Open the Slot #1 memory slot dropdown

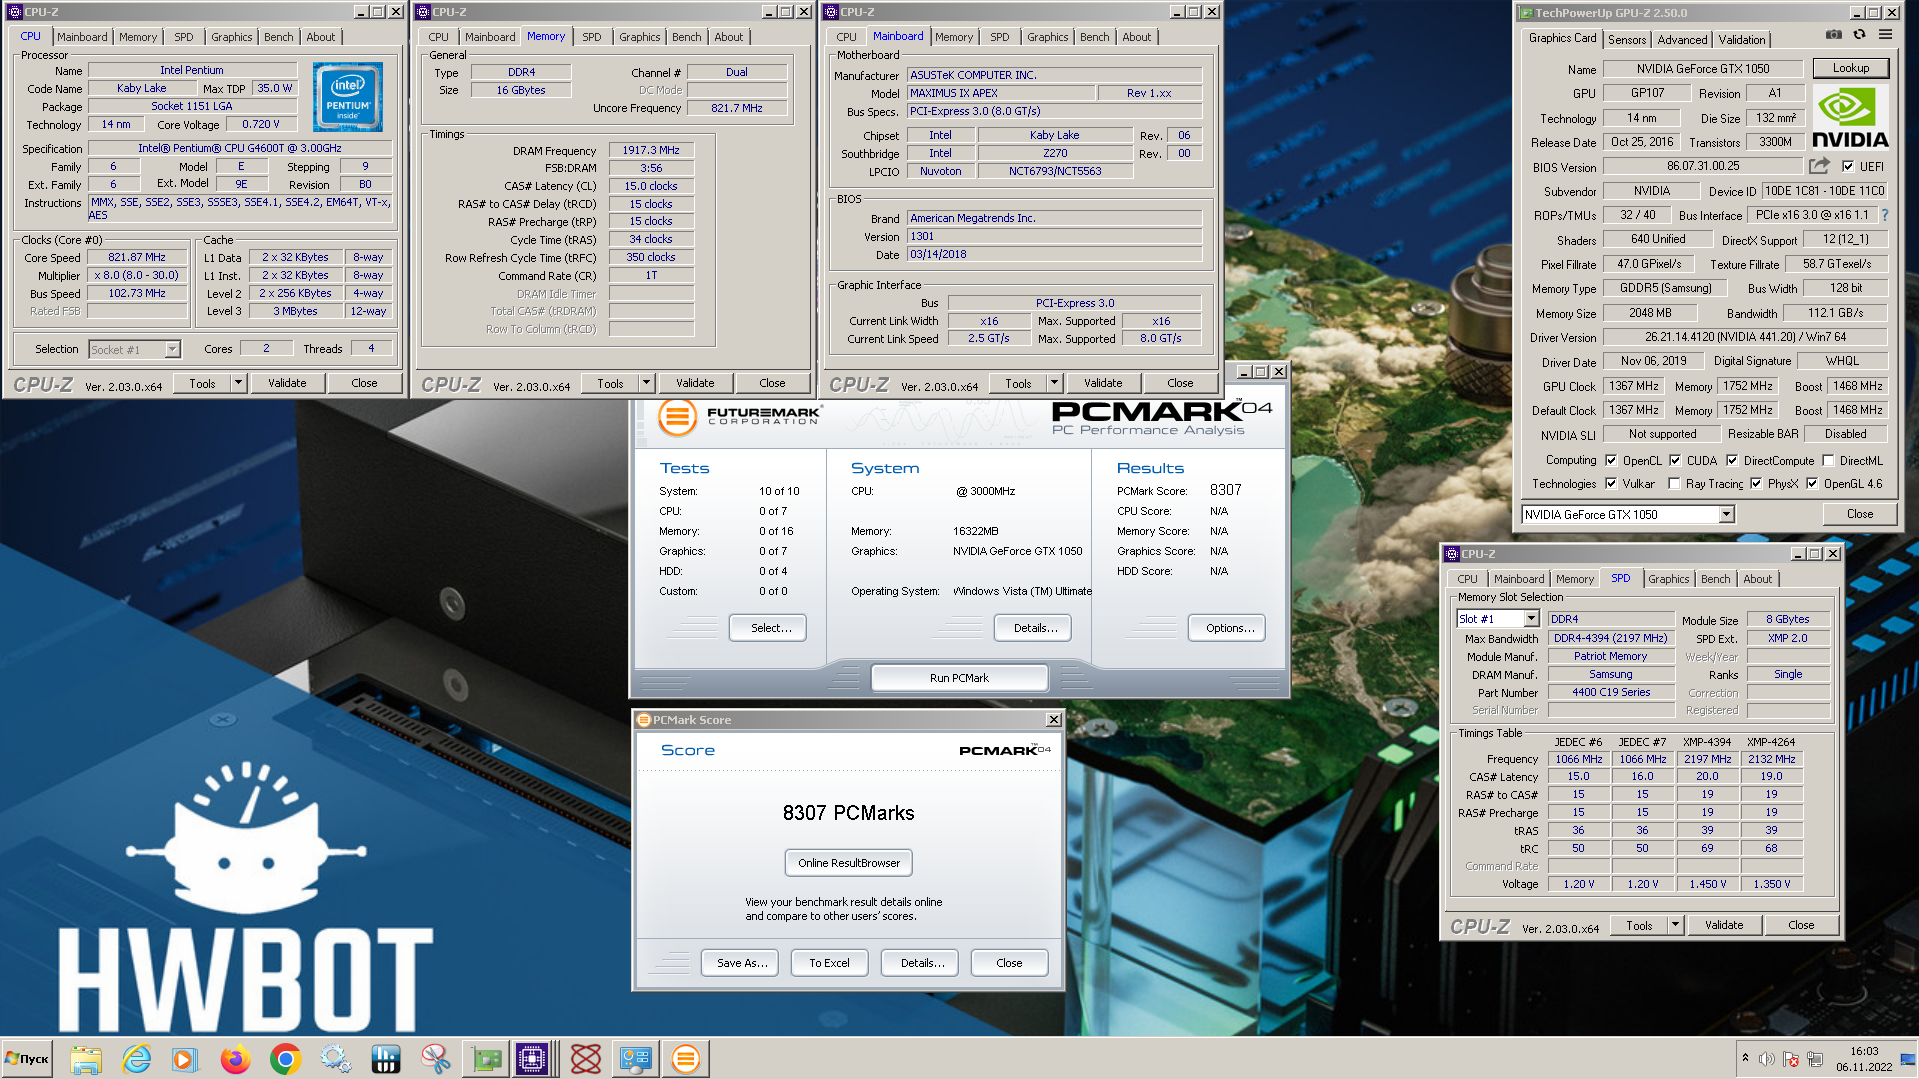[1531, 619]
